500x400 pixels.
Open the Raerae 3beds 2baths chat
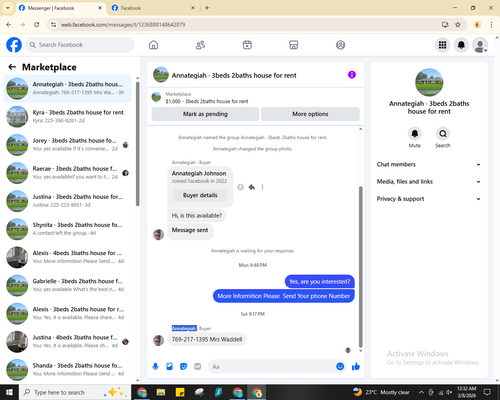(68, 173)
